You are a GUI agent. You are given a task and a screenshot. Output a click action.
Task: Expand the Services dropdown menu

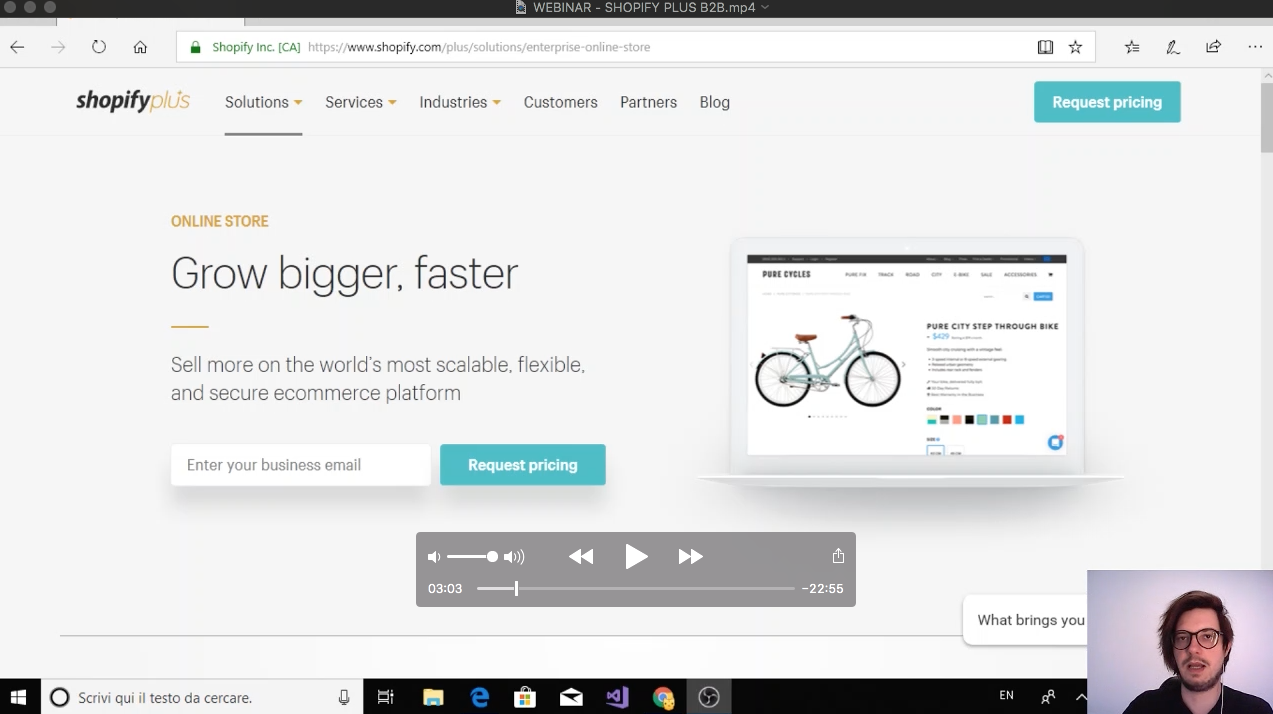pos(361,102)
